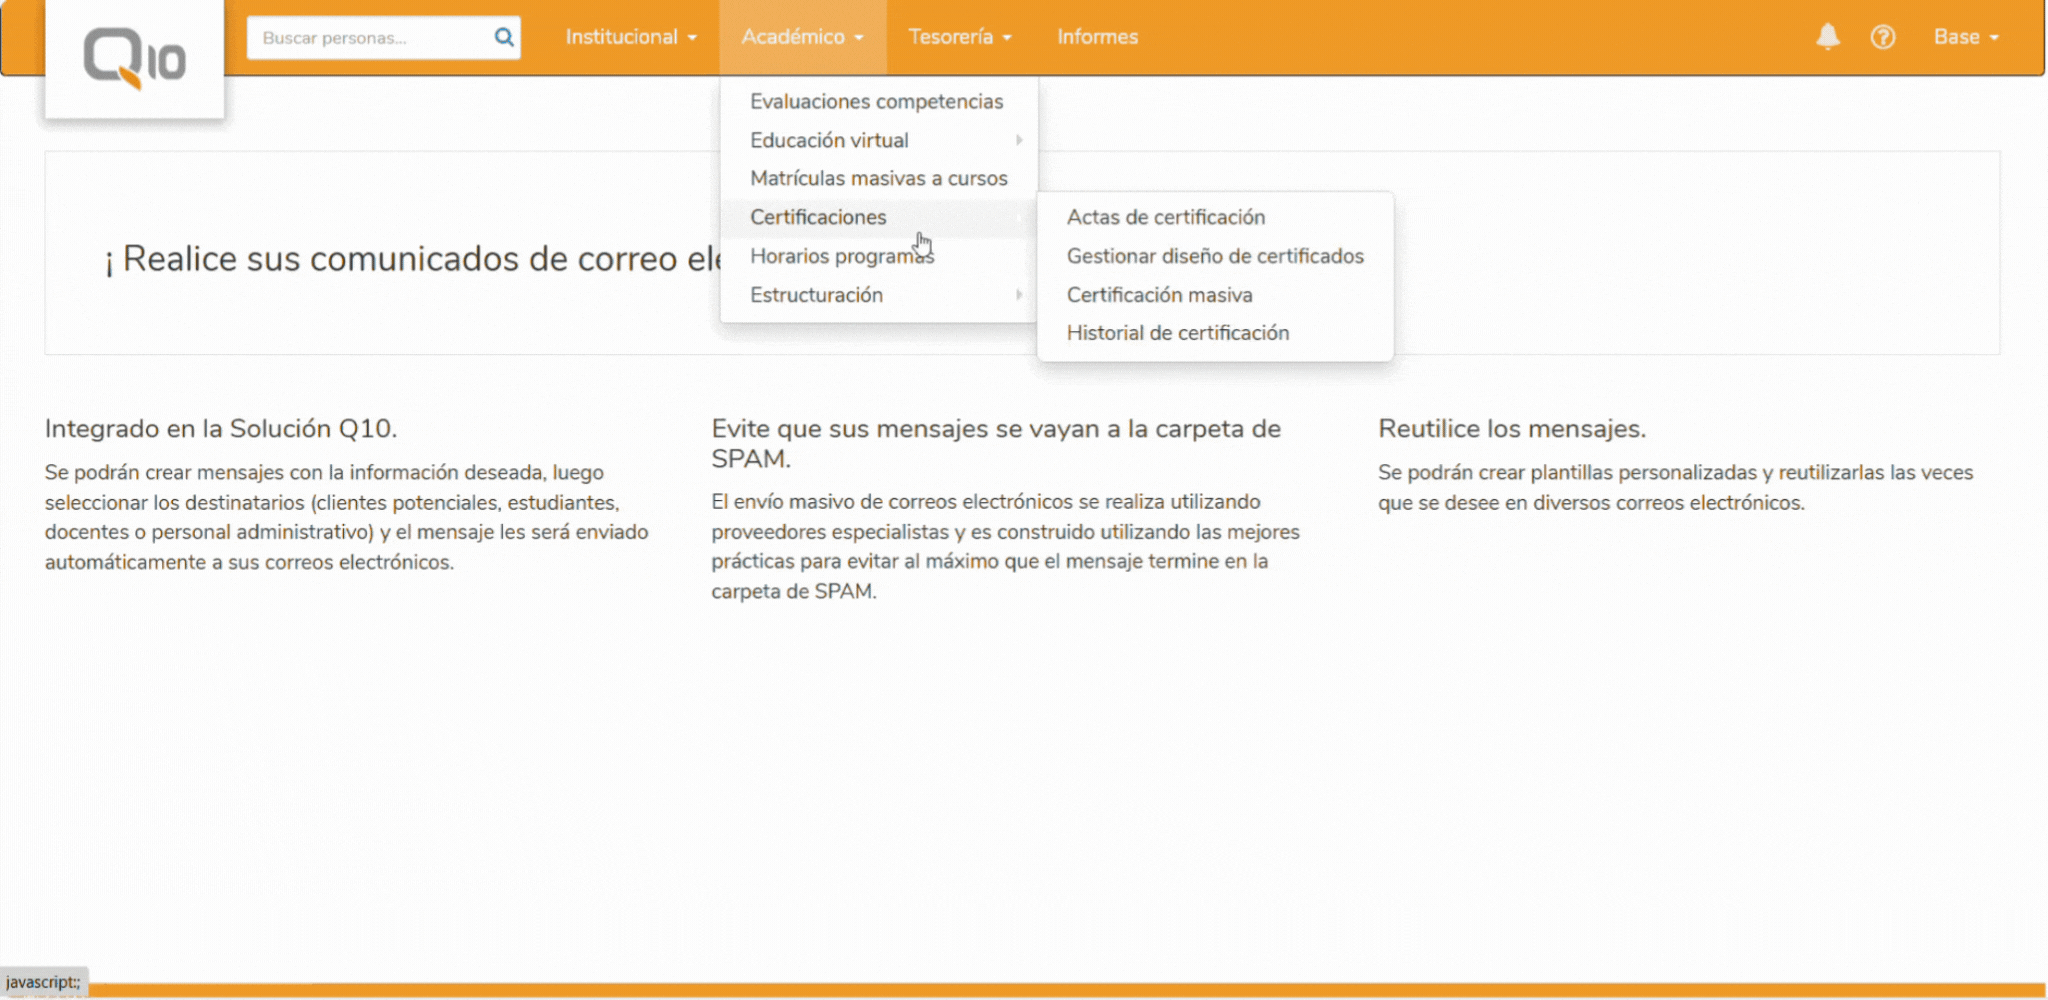This screenshot has width=2048, height=1000.
Task: Open Historial de certificación
Action: pyautogui.click(x=1177, y=333)
